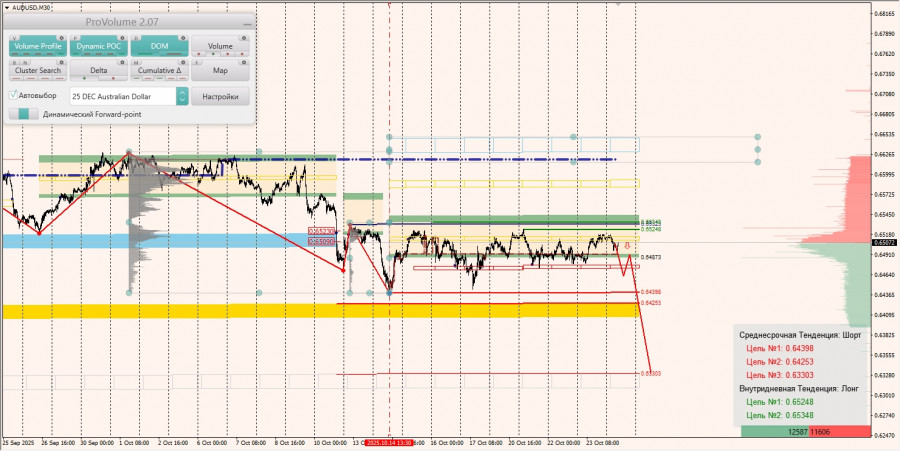Open the 25 DEC Australian Dollar contract box

123,96
